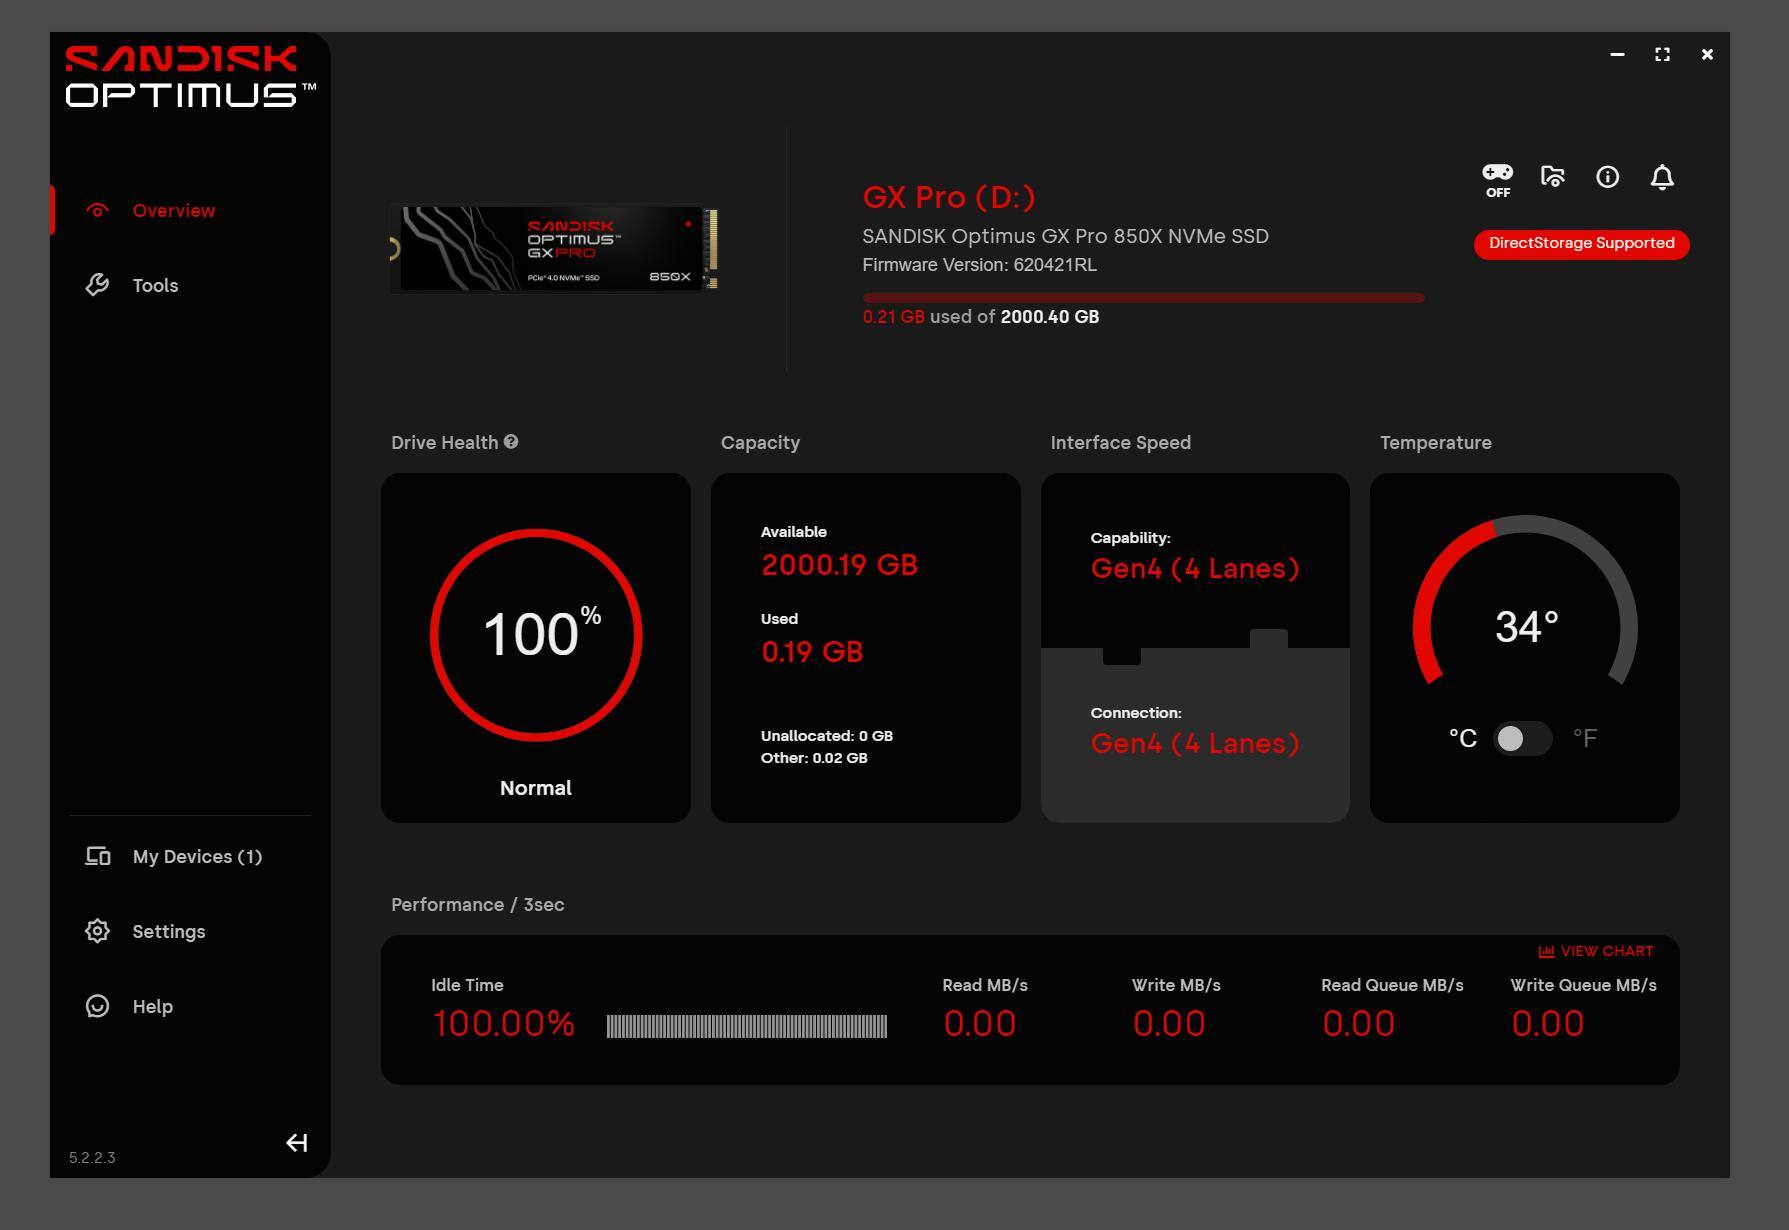Click the Used 0.19 GB value
Viewport: 1789px width, 1230px height.
pyautogui.click(x=812, y=652)
